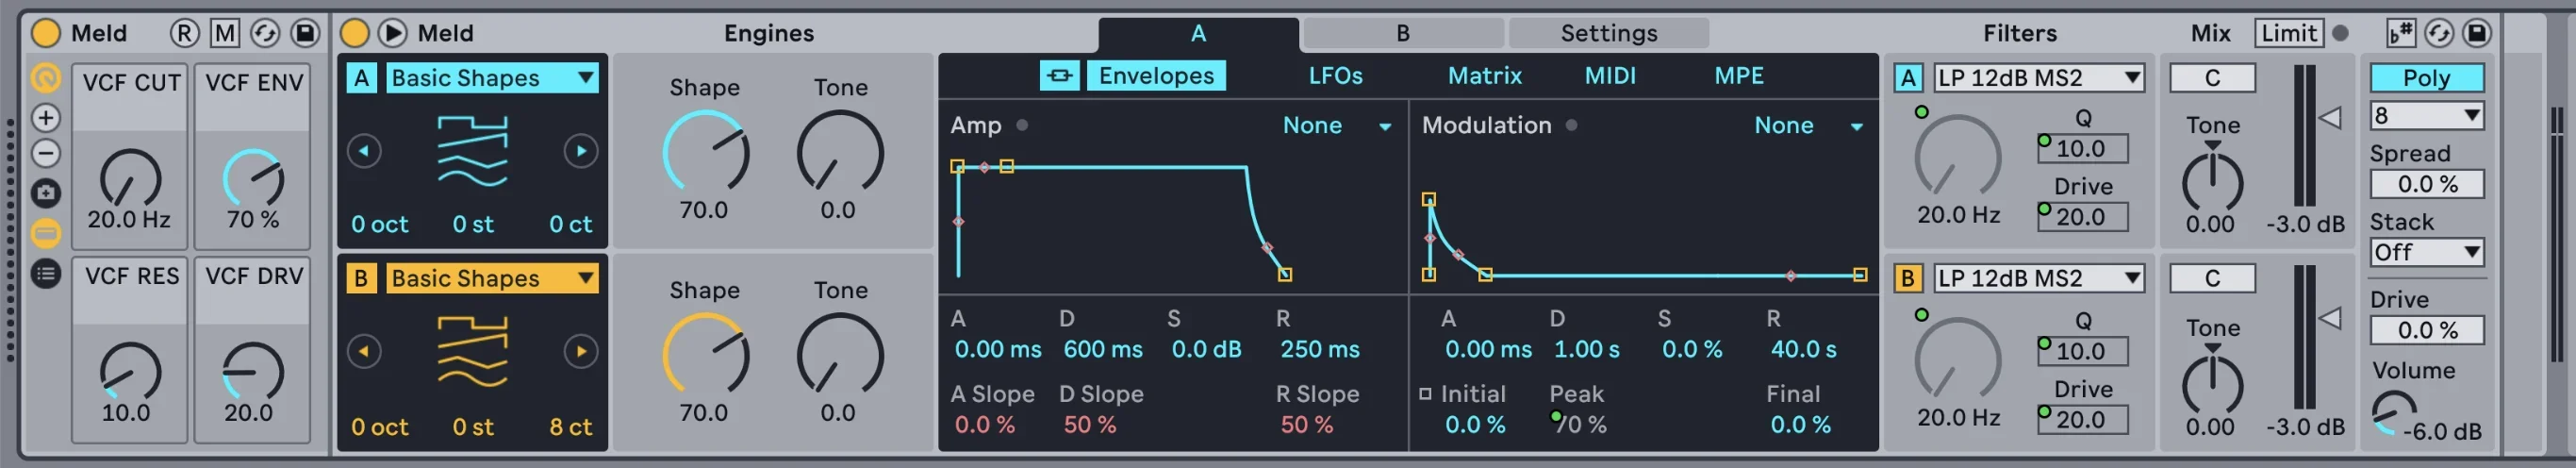Viewport: 2576px width, 468px height.
Task: Open the LFOs modulation tab
Action: pyautogui.click(x=1335, y=76)
